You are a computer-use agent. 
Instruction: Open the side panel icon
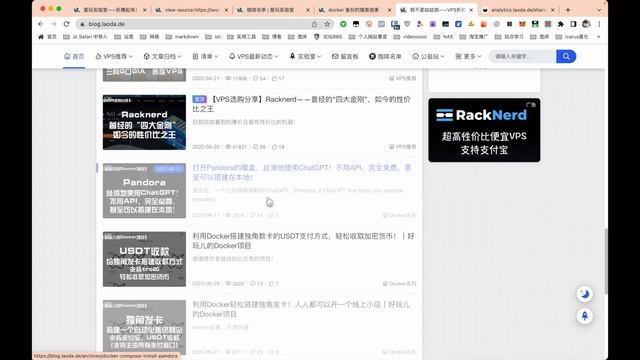[x=573, y=24]
